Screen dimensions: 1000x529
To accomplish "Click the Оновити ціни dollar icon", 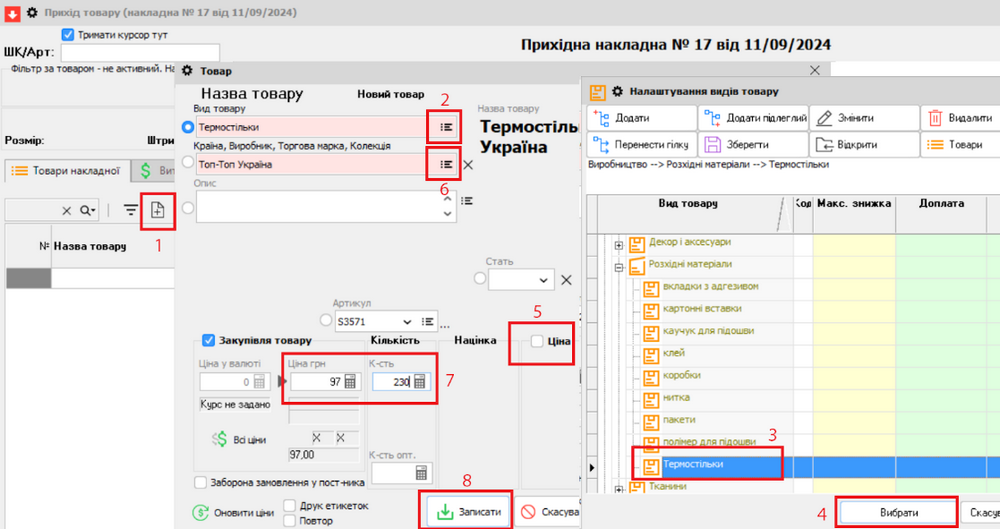I will (200, 512).
